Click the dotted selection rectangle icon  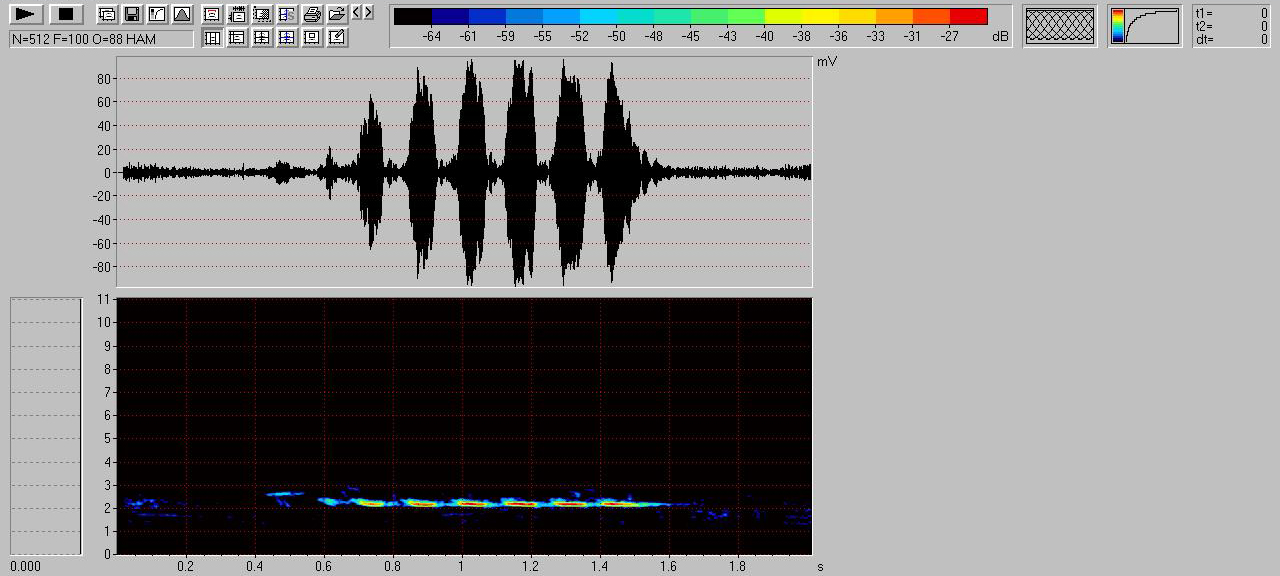coord(262,14)
